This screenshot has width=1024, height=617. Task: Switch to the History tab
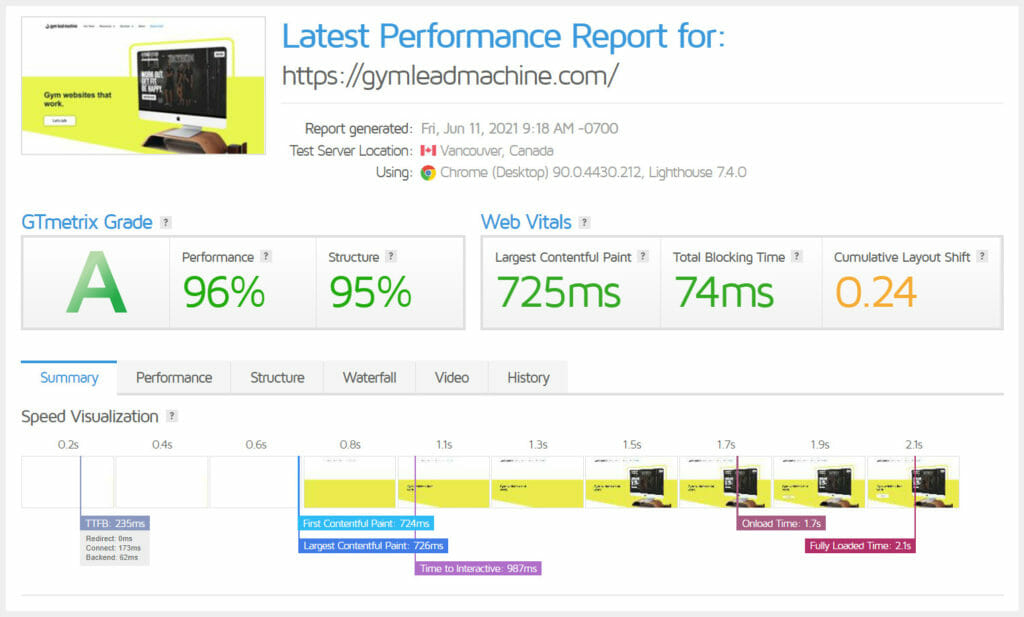(x=527, y=378)
